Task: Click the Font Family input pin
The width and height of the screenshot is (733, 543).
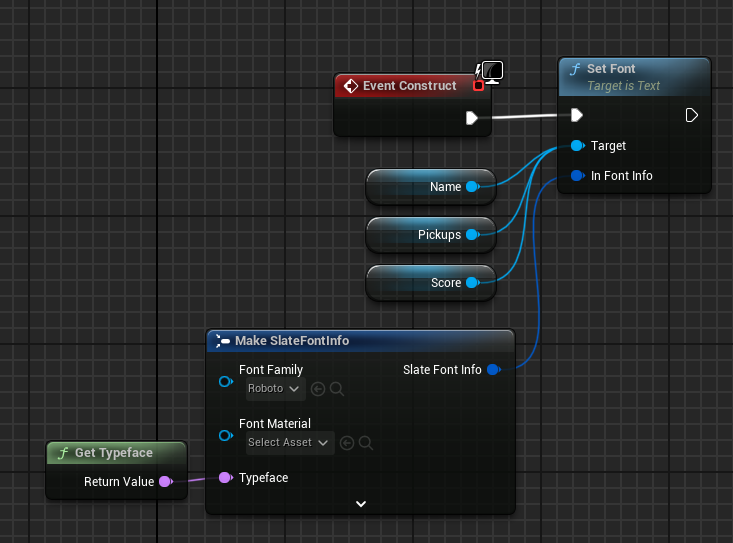Action: [x=226, y=382]
